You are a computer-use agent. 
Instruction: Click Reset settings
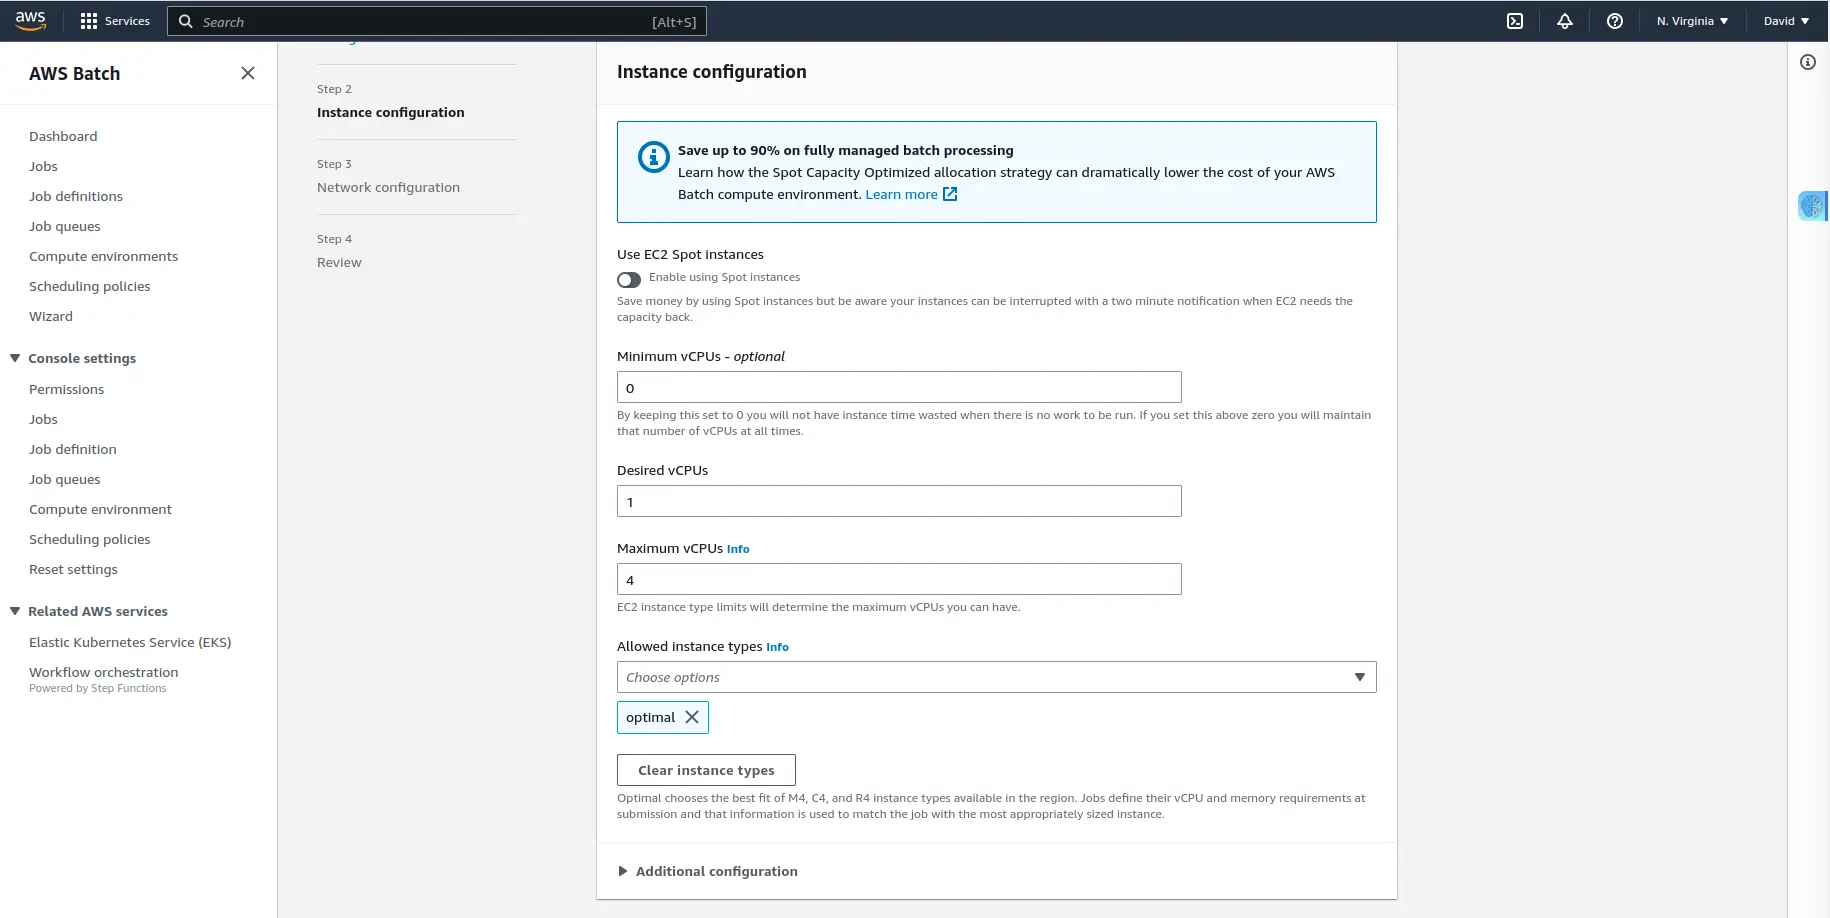(x=74, y=569)
